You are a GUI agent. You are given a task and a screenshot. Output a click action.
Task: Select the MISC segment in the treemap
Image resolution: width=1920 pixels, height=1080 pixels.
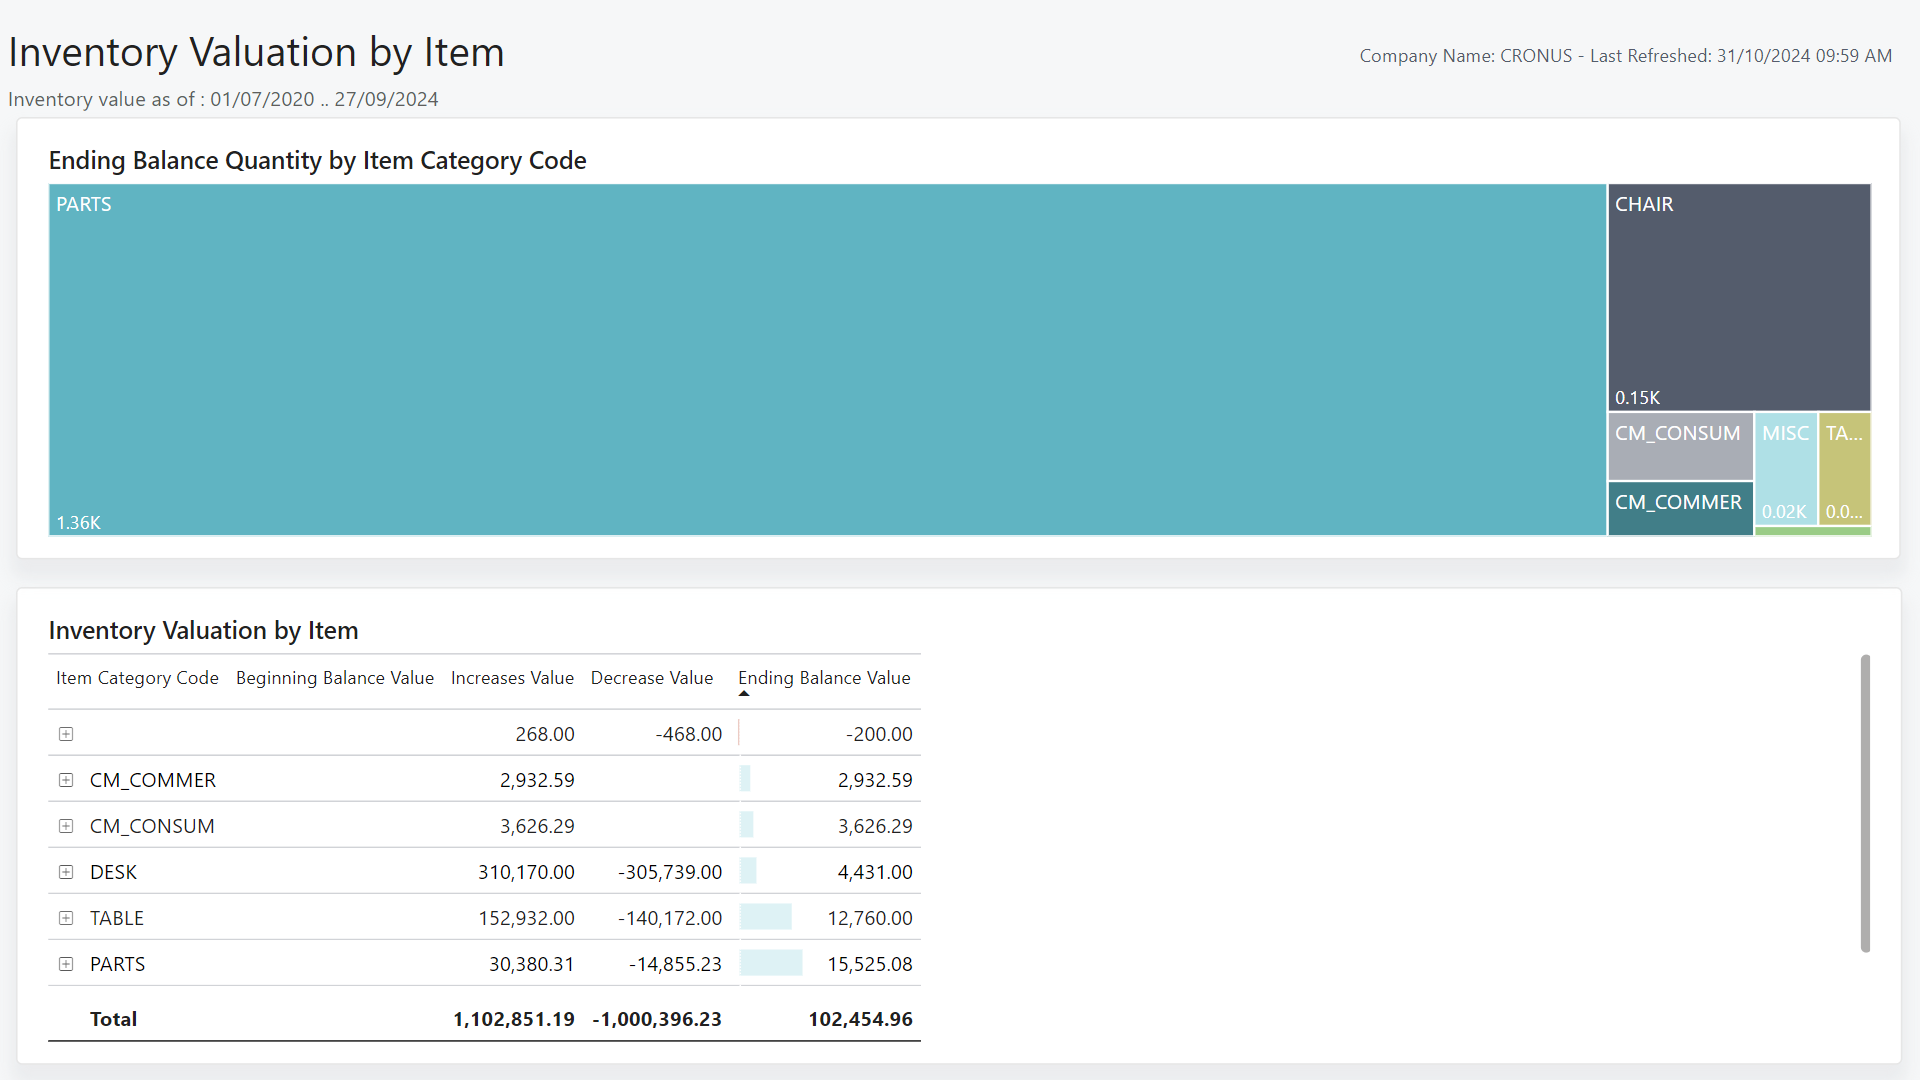[1786, 470]
